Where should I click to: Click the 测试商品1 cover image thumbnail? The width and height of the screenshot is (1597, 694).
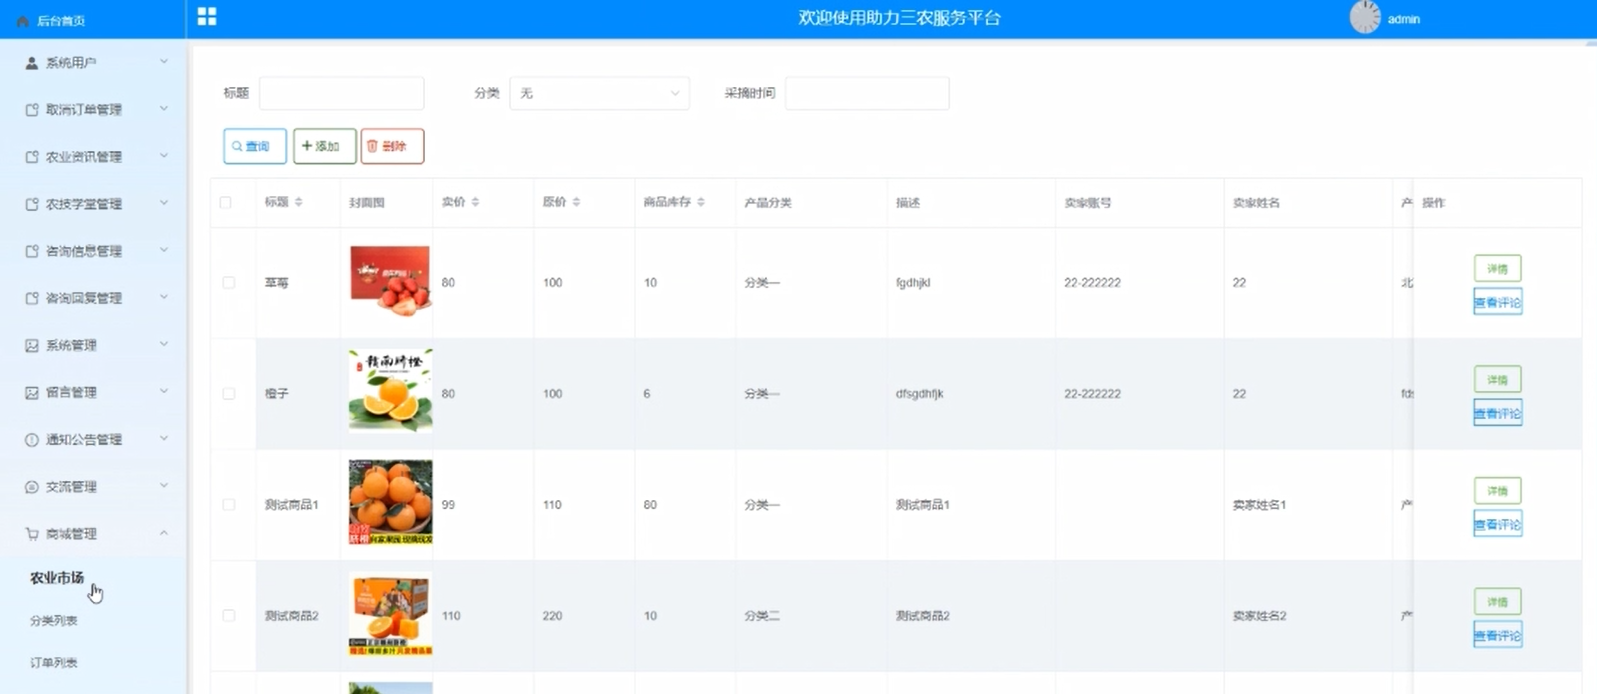tap(390, 502)
